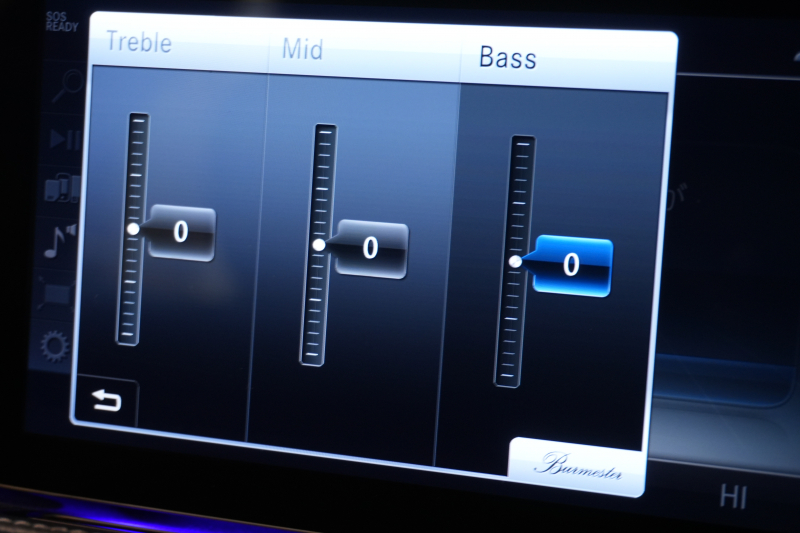This screenshot has width=800, height=533.
Task: Tap the Burmester logo tab
Action: [577, 466]
